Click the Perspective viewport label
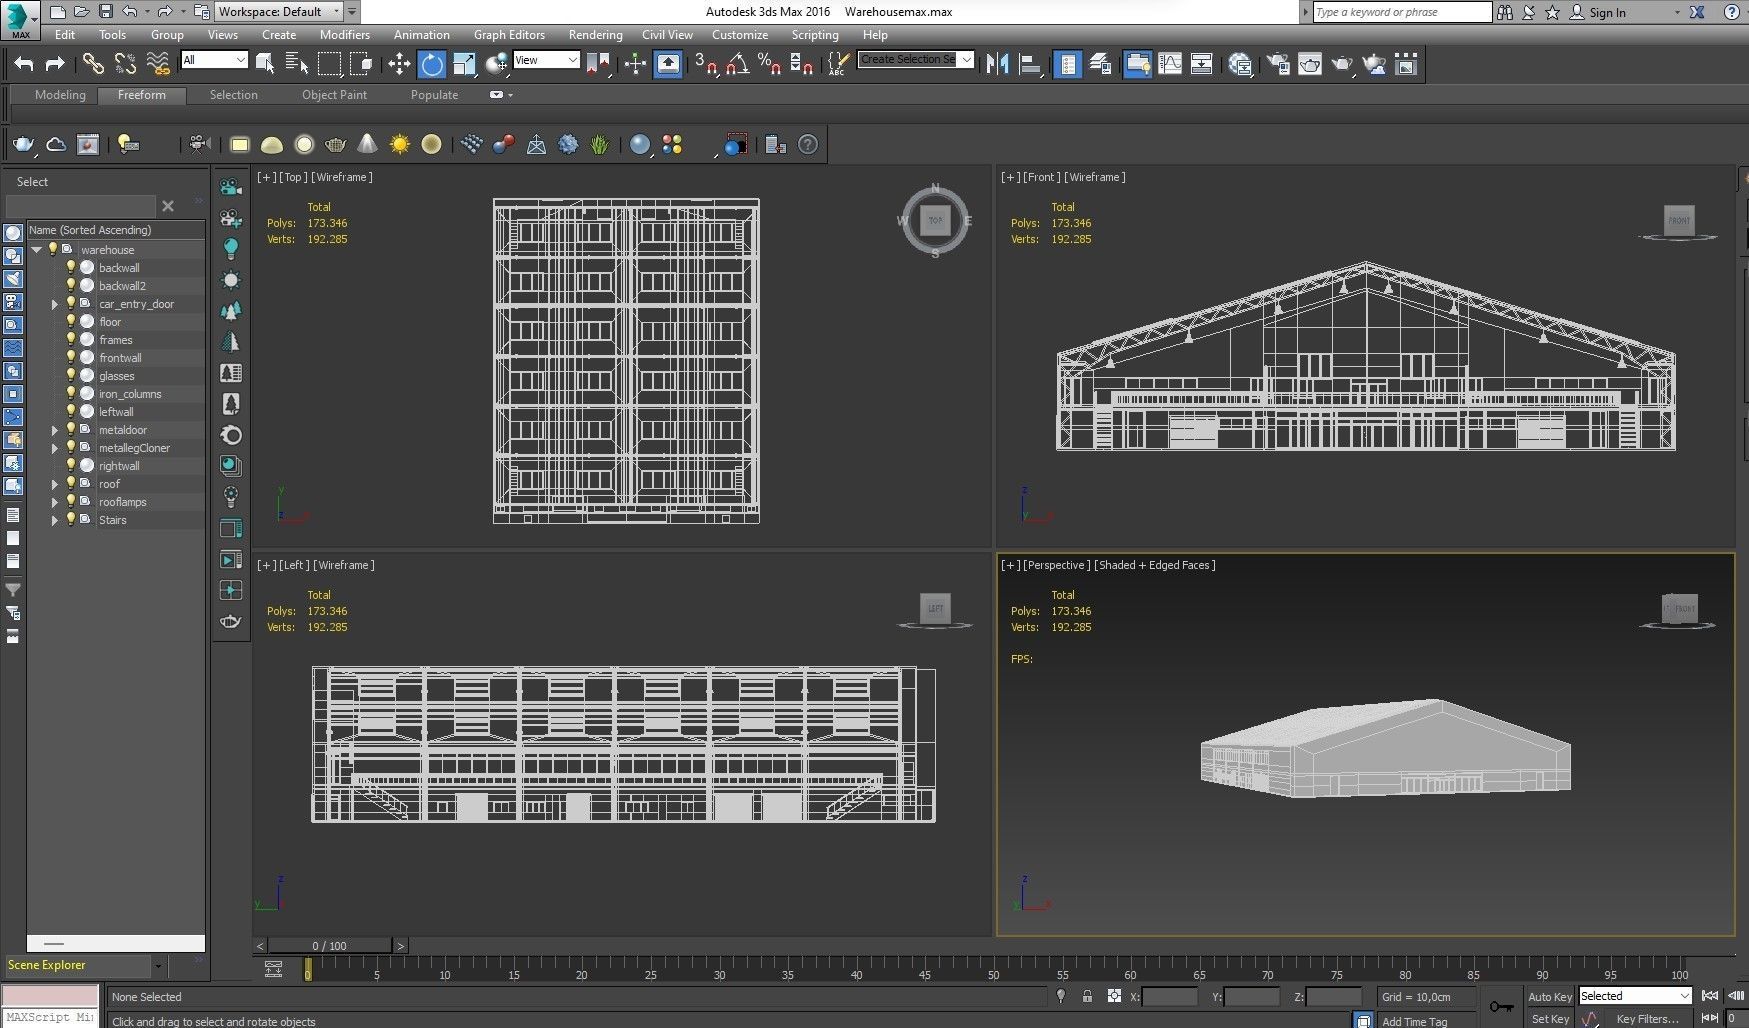This screenshot has height=1028, width=1749. (1057, 565)
